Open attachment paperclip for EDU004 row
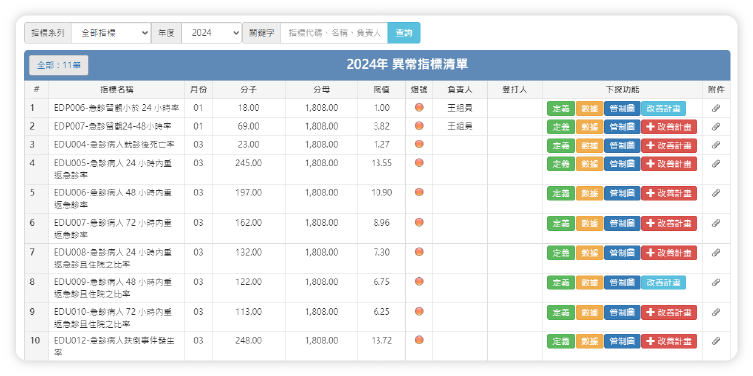 [716, 145]
